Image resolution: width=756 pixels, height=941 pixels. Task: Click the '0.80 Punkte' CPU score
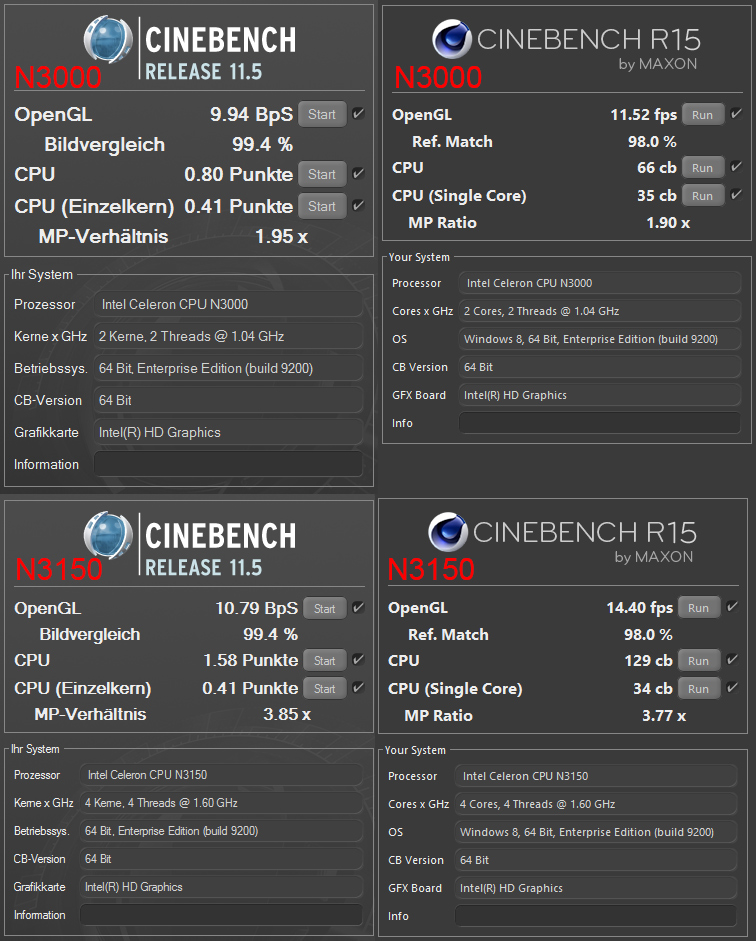coord(239,174)
